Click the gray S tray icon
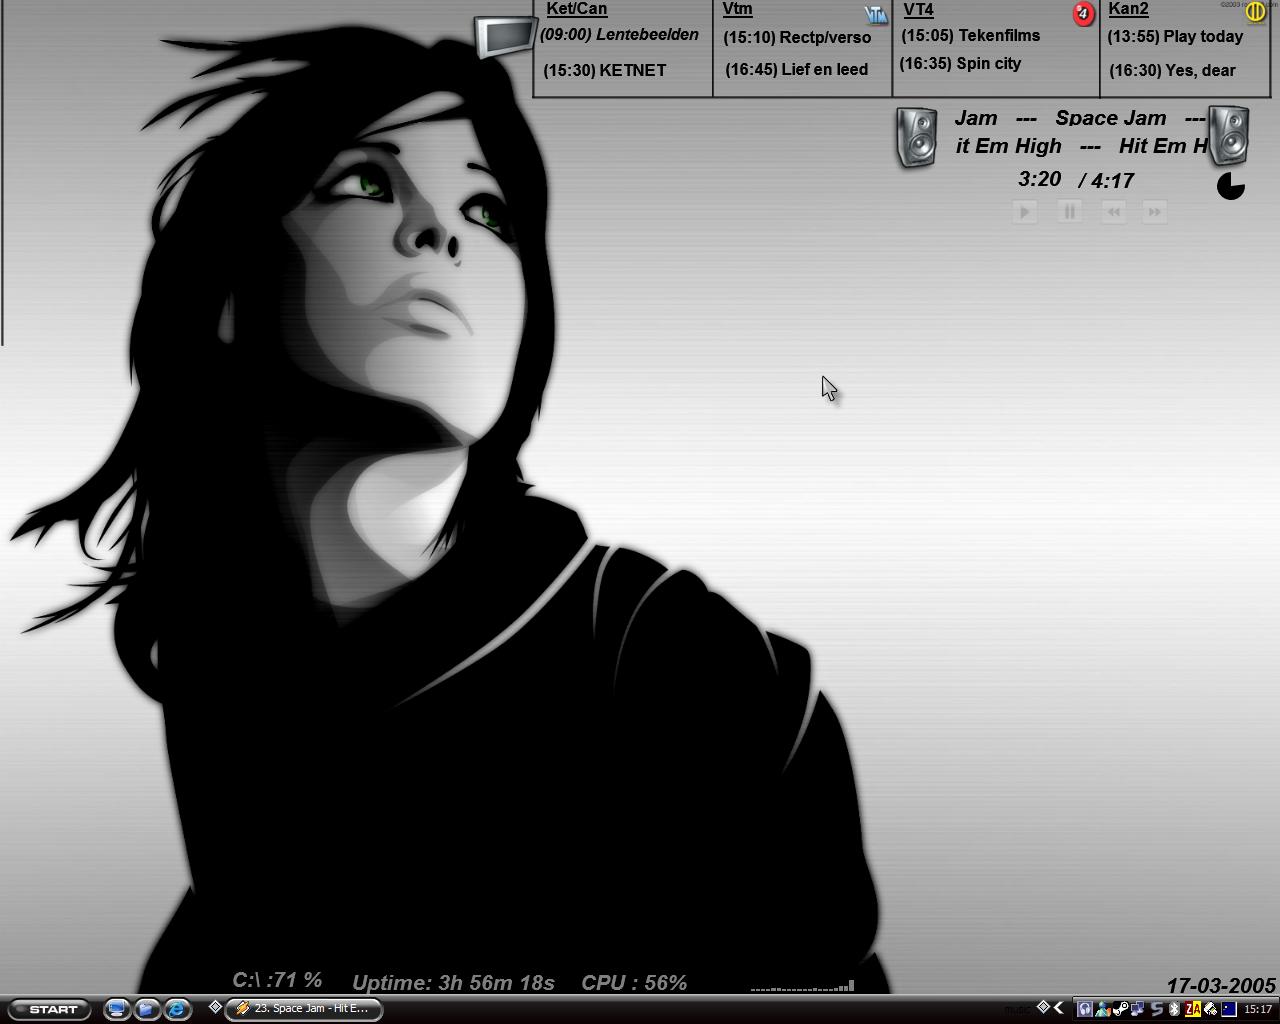1280x1024 pixels. pos(1157,1009)
